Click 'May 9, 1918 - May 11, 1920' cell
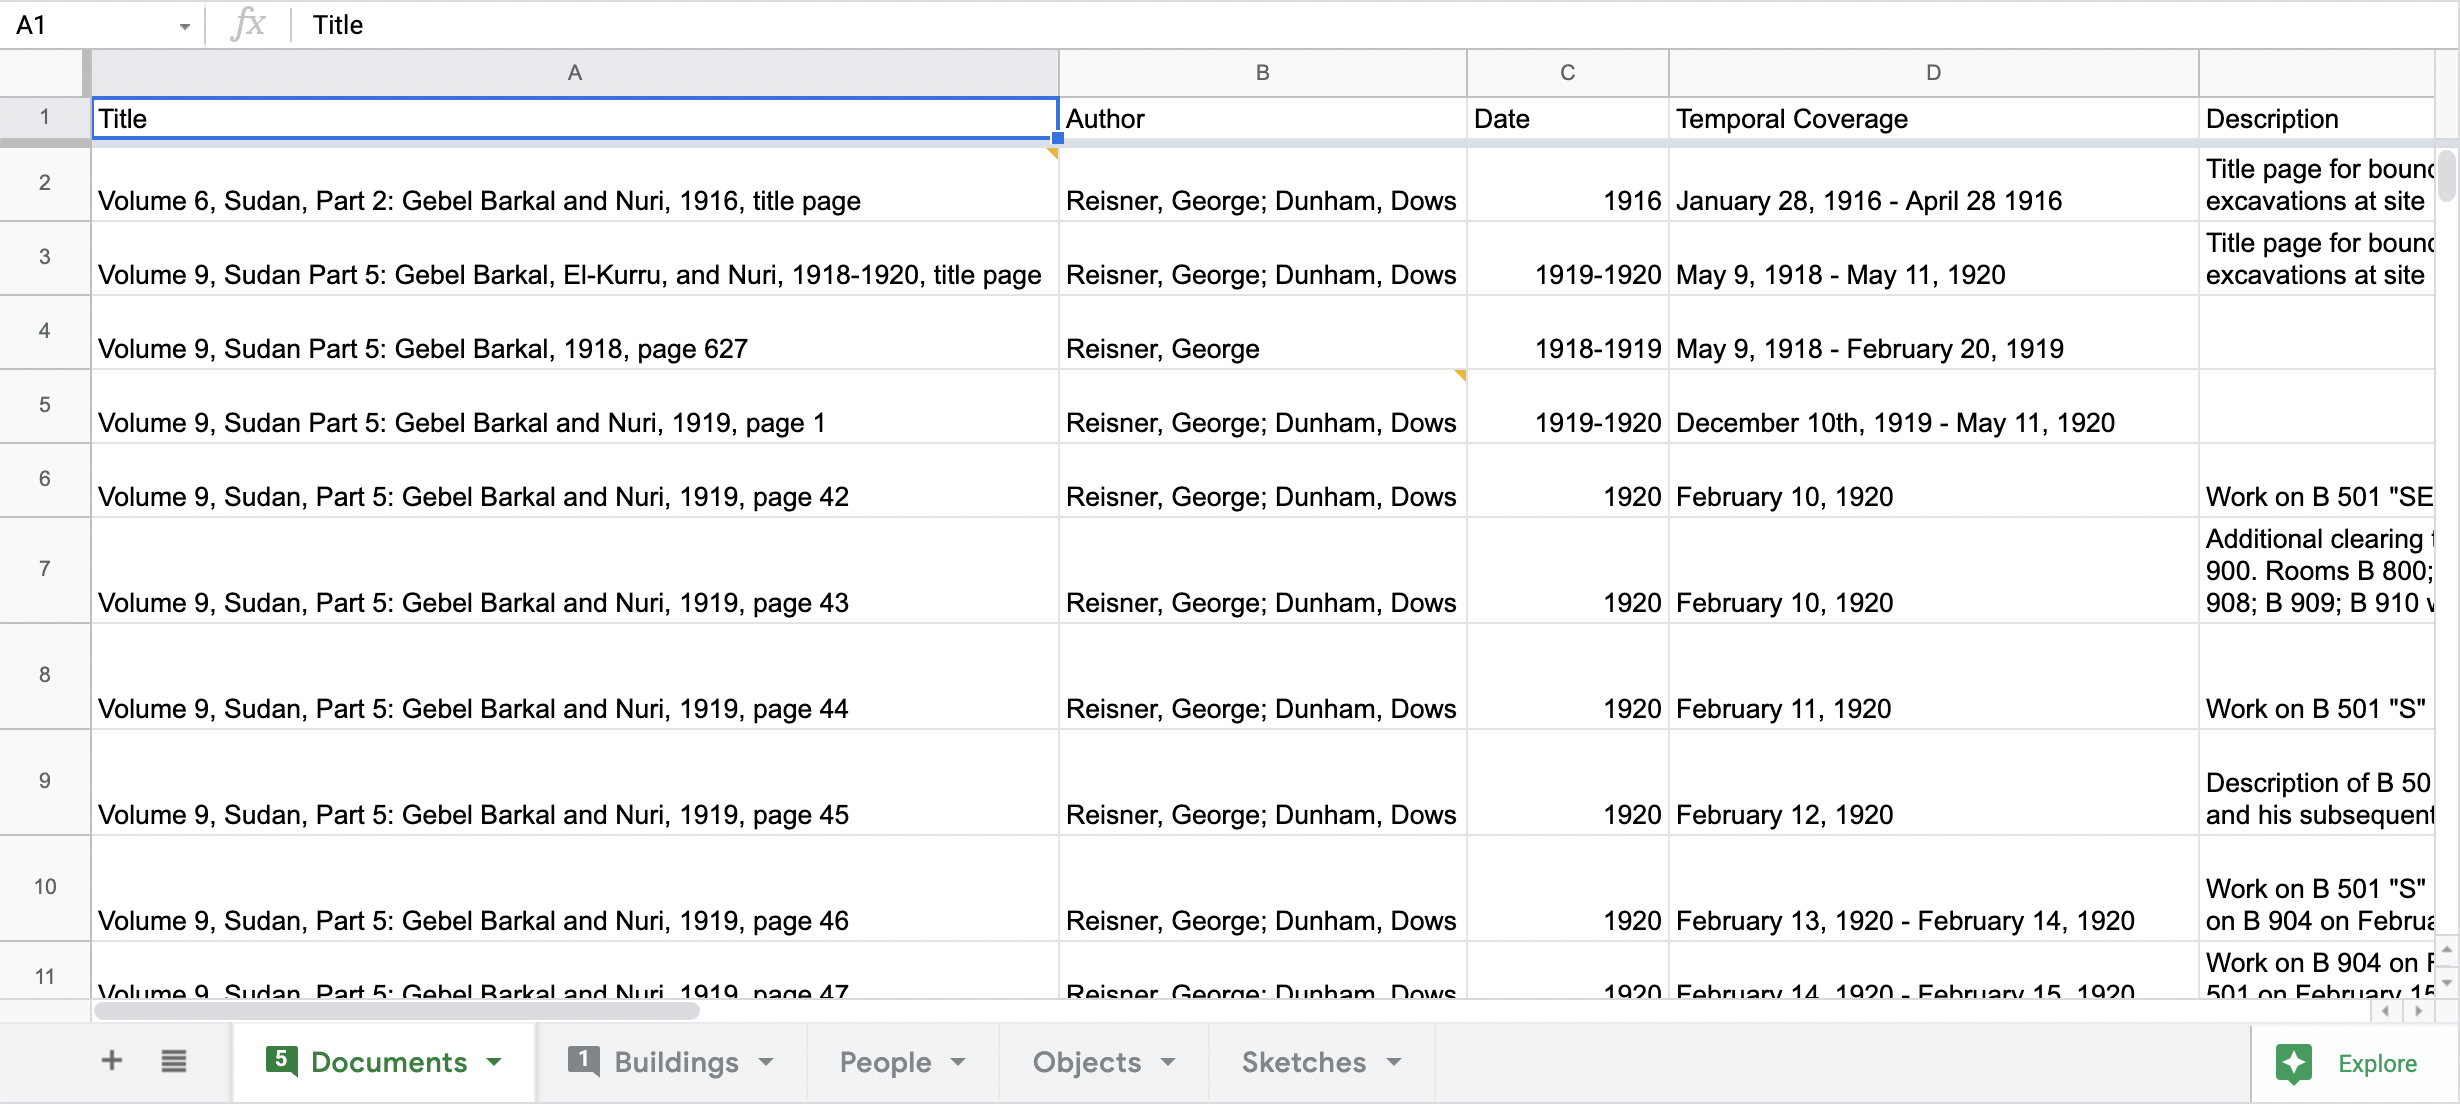Screen dimensions: 2460x1110 (x=1934, y=258)
